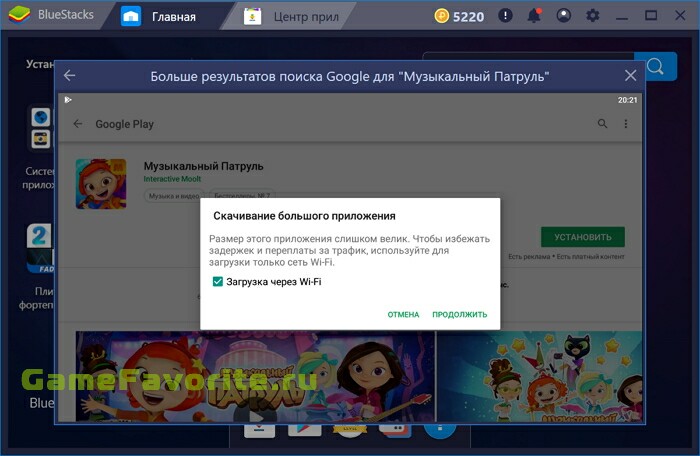Open the game icon with the number 2
This screenshot has width=700, height=456.
(40, 248)
